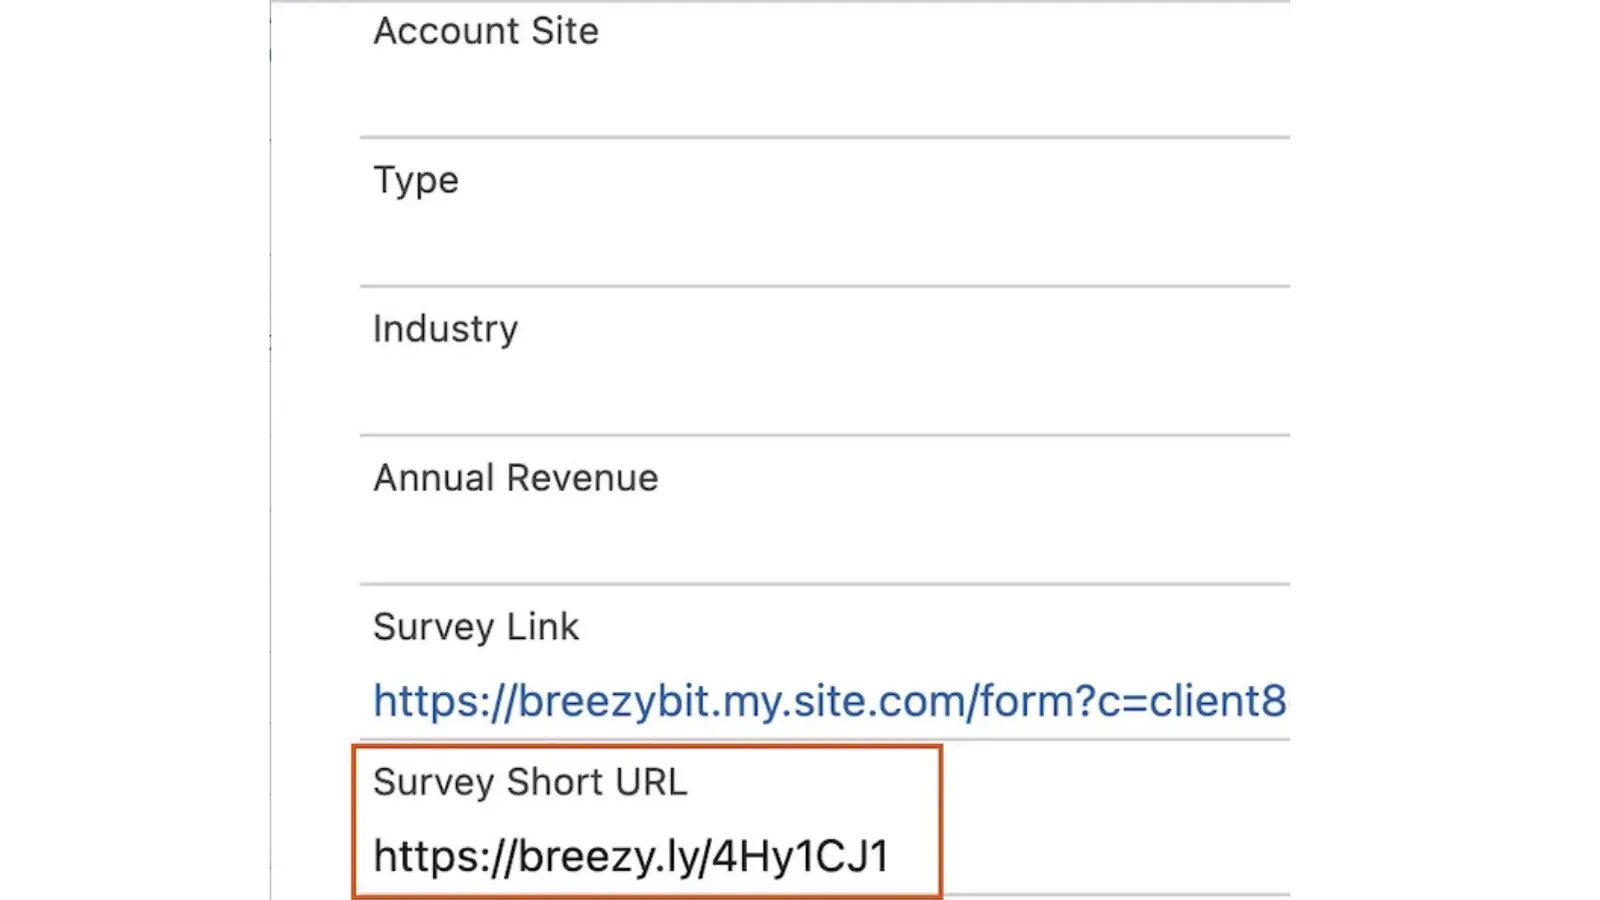Select the Survey Short URL value text
1600x900 pixels.
coord(632,855)
